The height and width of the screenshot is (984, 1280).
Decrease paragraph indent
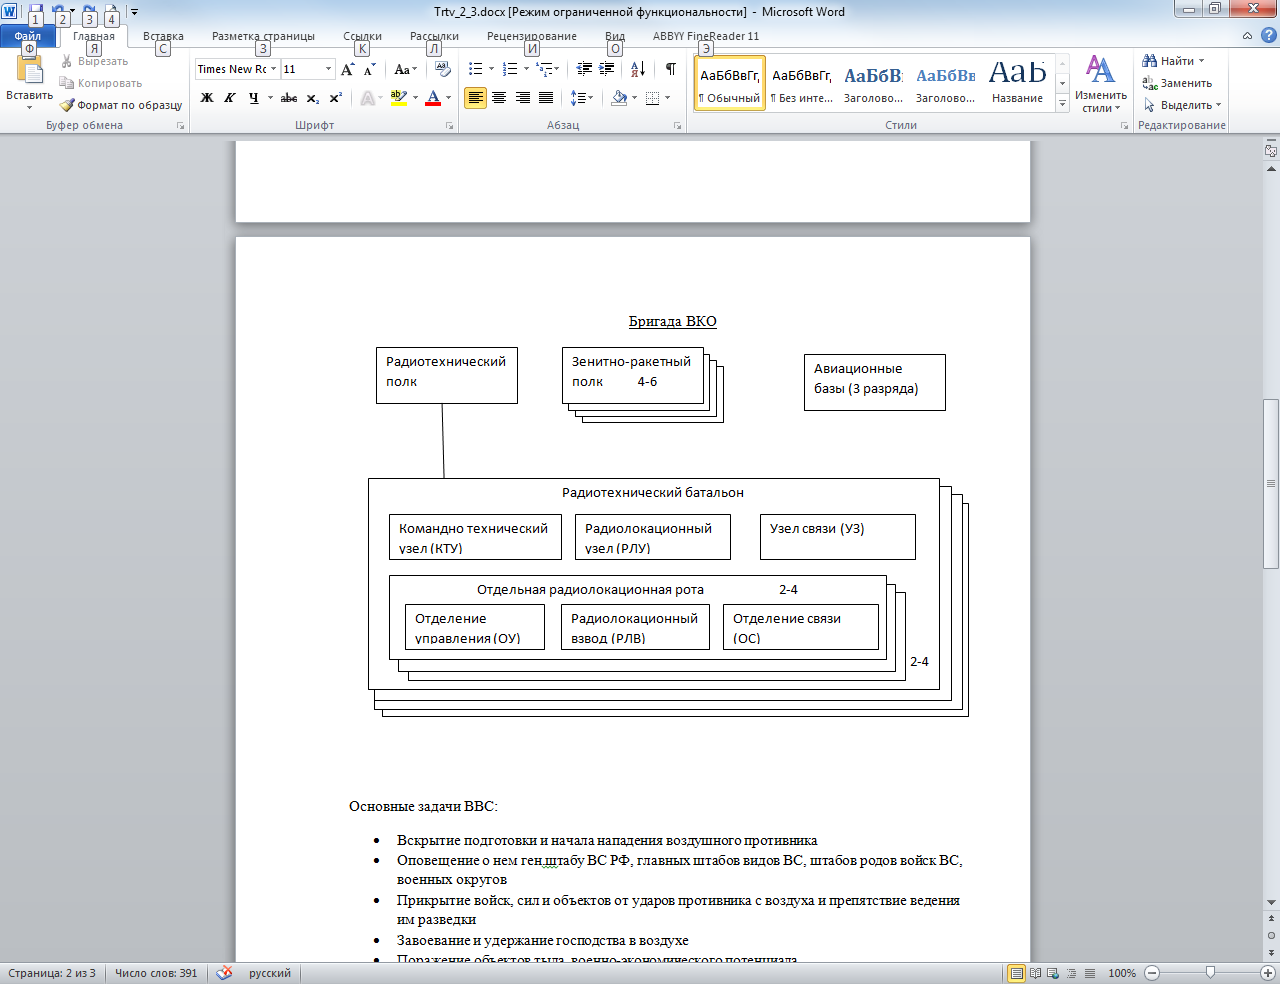point(584,69)
